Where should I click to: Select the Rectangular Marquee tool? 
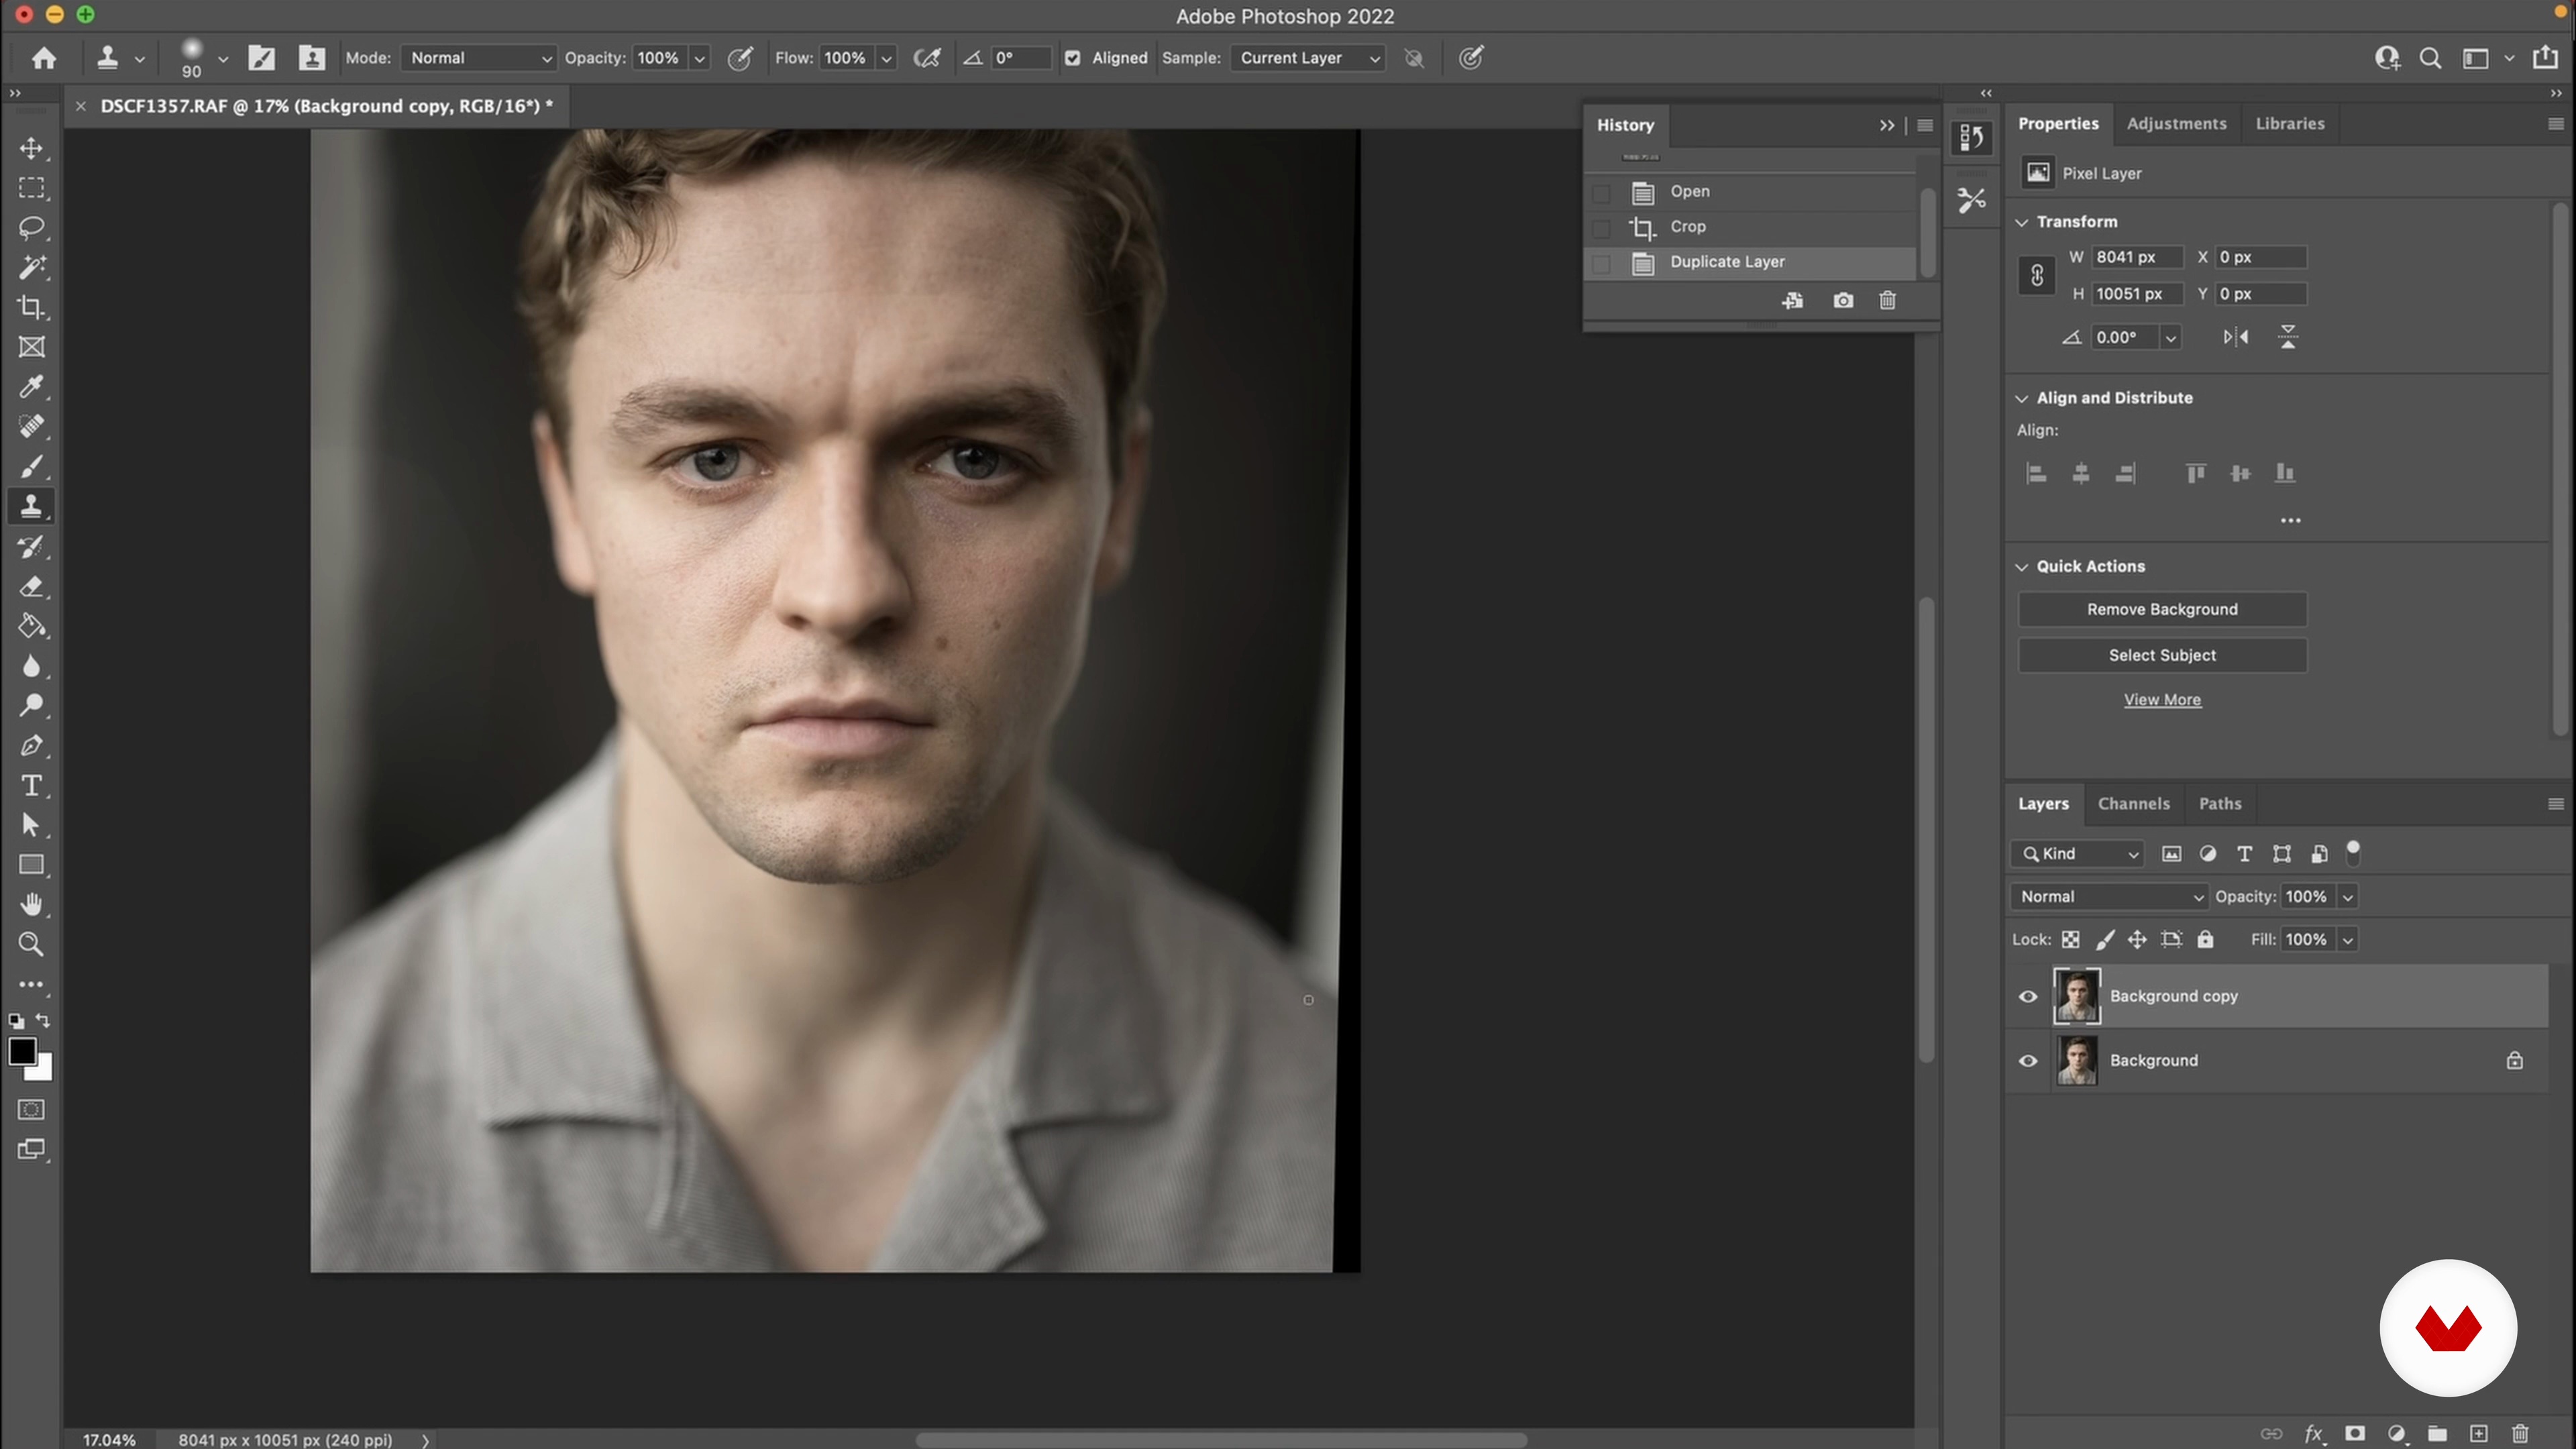(31, 188)
